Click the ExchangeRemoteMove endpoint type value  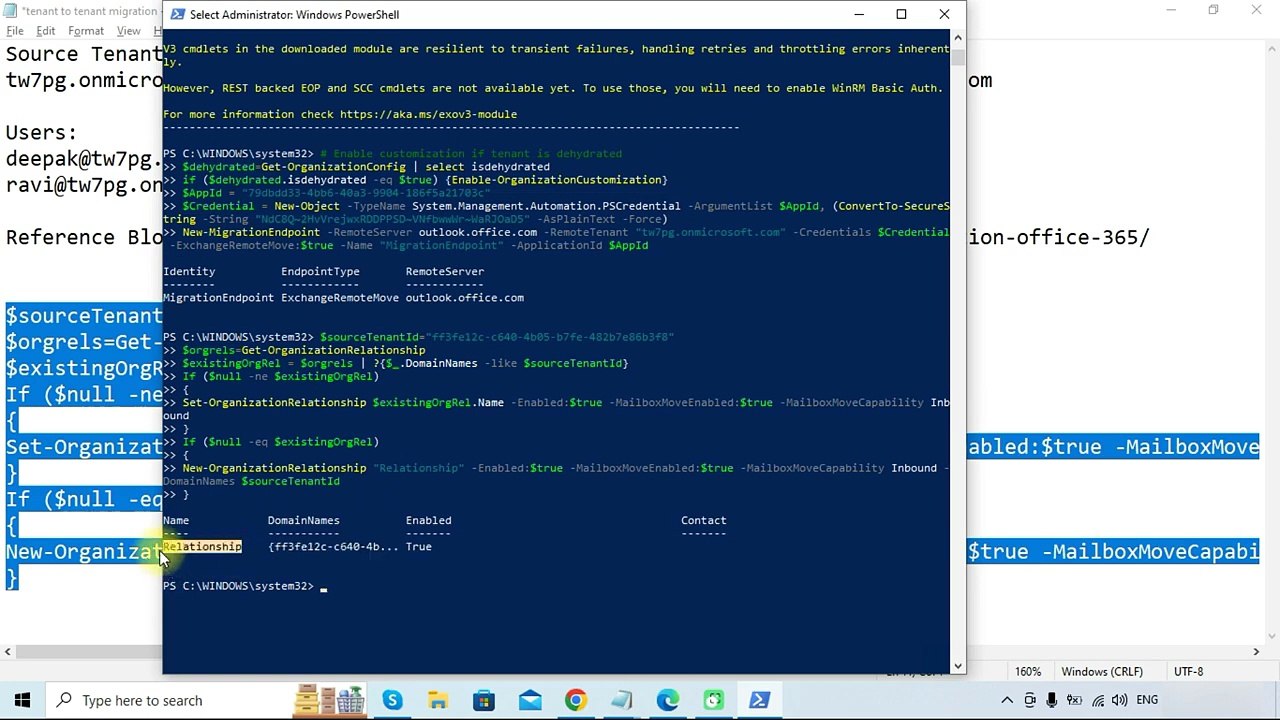(340, 298)
